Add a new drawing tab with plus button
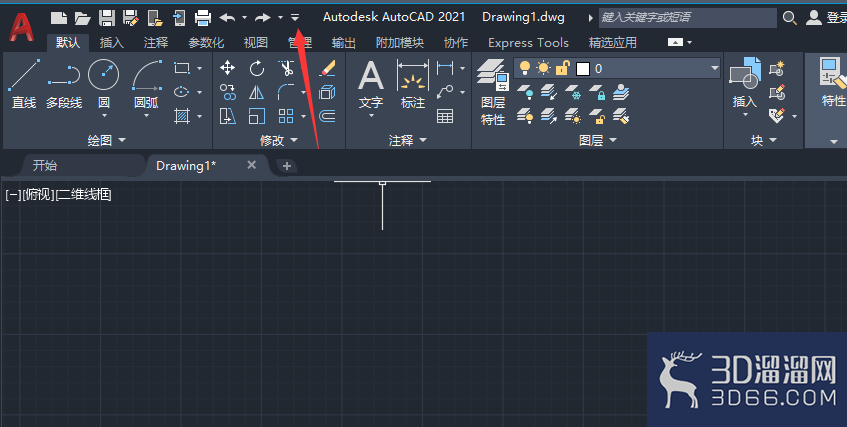847x427 pixels. 287,166
